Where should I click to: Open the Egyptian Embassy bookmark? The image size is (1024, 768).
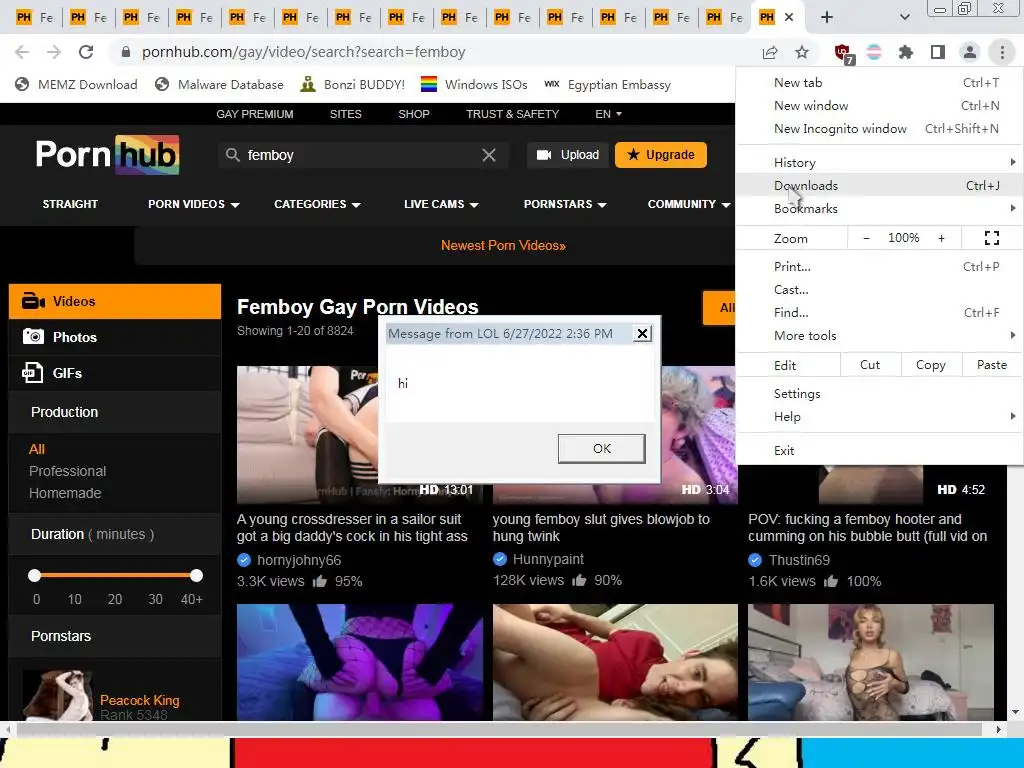tap(607, 84)
